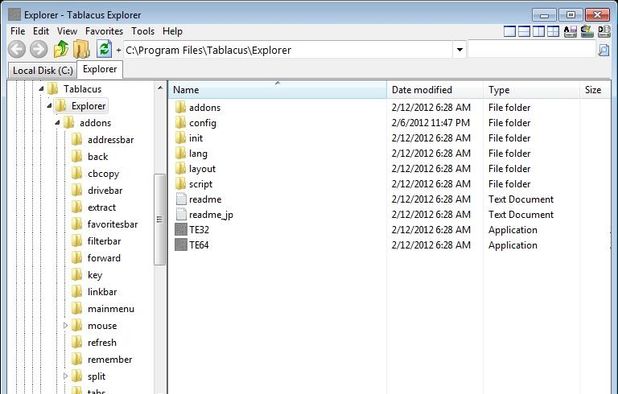
Task: Click the tree pane scrollbar thumb
Action: pos(160,219)
